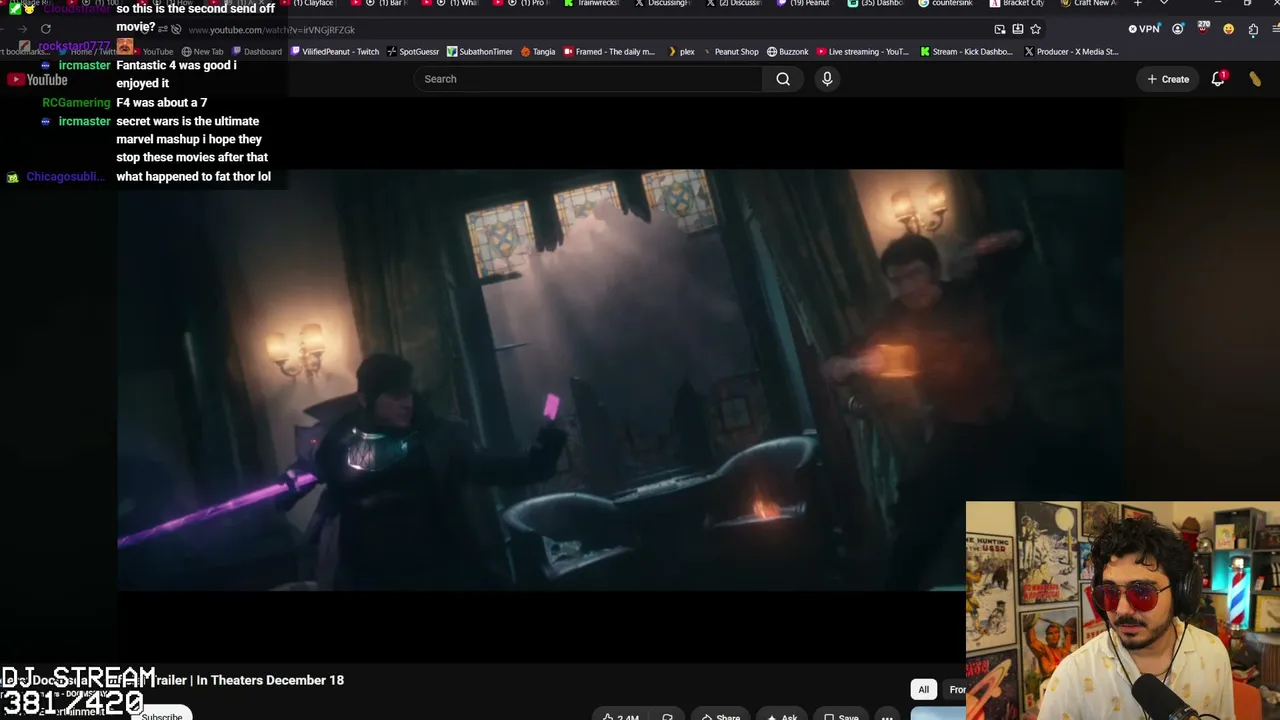
Task: Open the browser extensions puzzle icon
Action: pos(1253,29)
